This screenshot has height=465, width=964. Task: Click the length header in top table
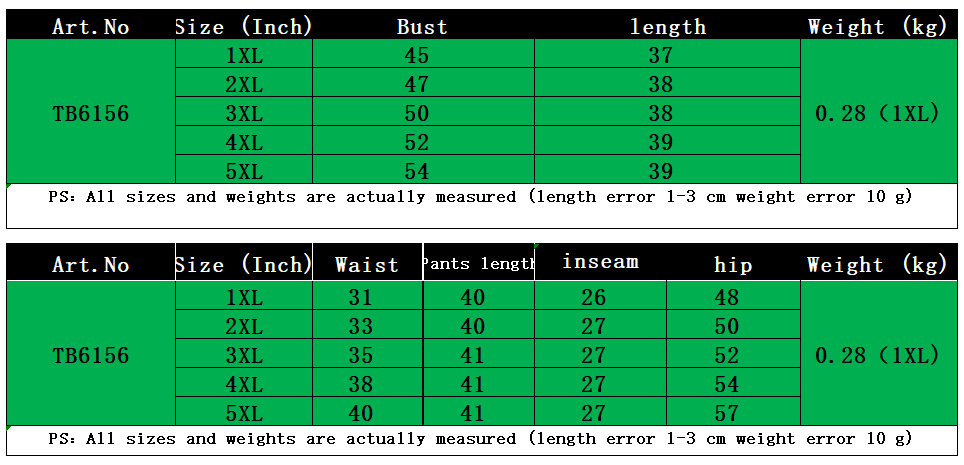tap(668, 27)
